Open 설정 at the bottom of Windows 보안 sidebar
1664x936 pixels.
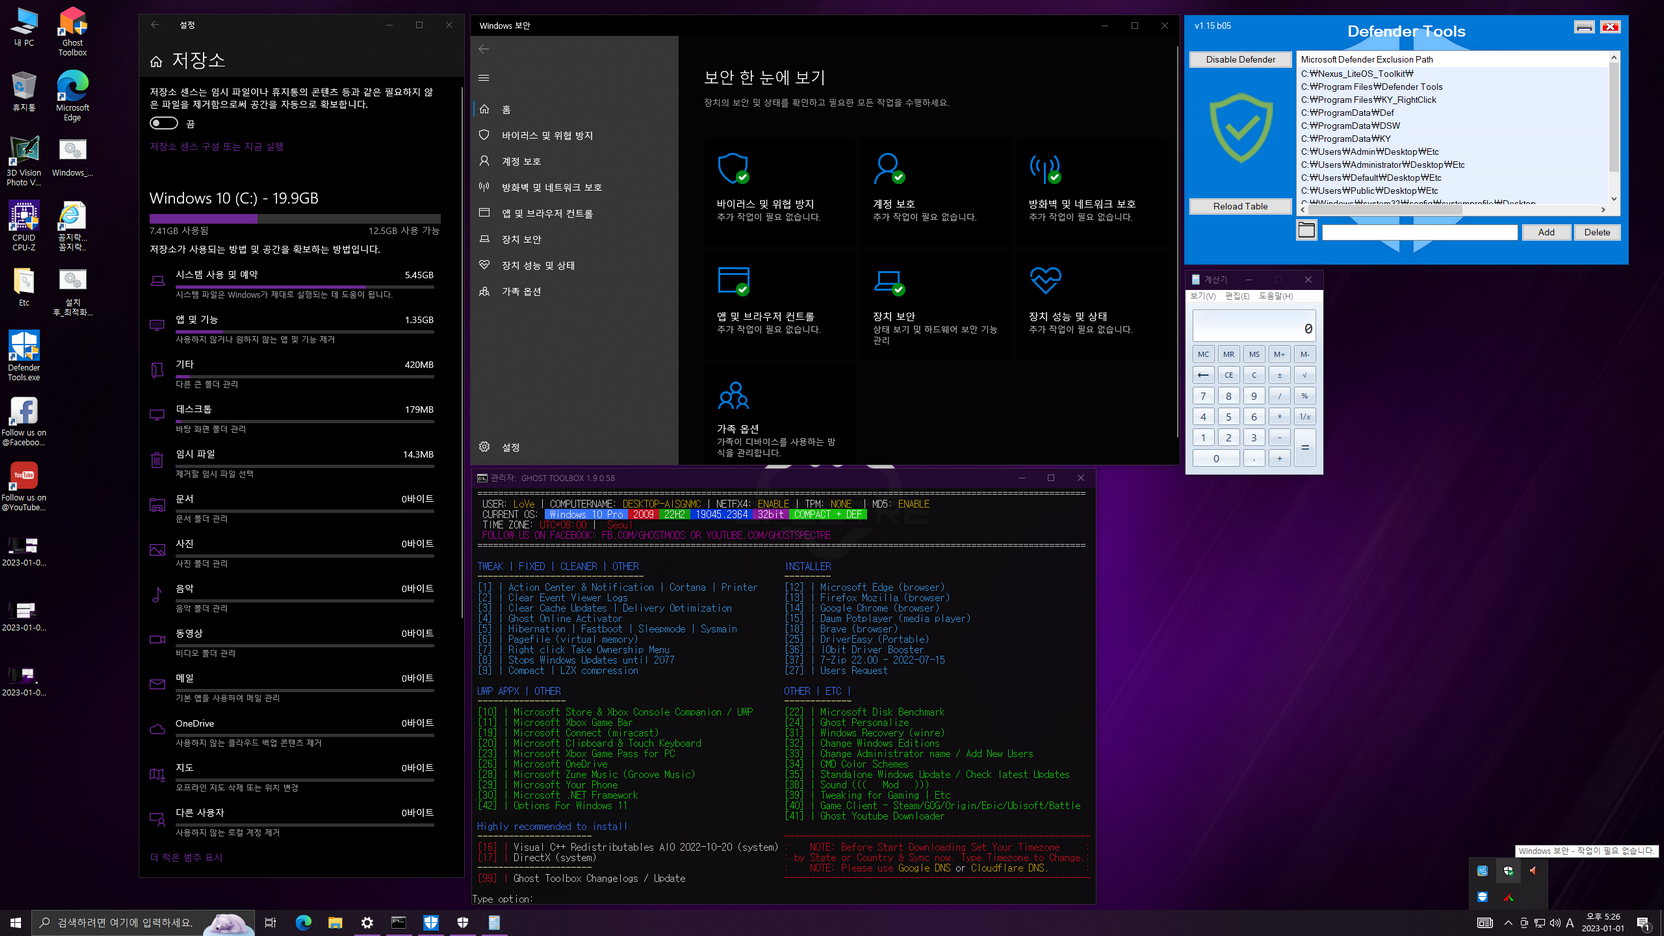573,447
